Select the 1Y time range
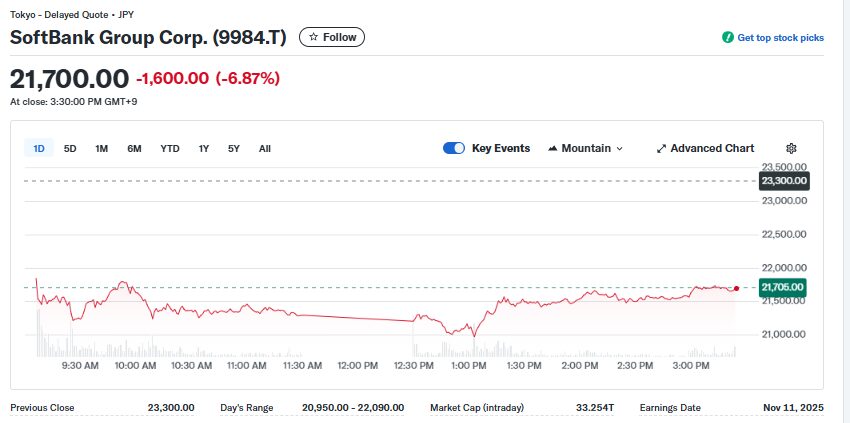Viewport: 850px width, 423px height. tap(203, 148)
